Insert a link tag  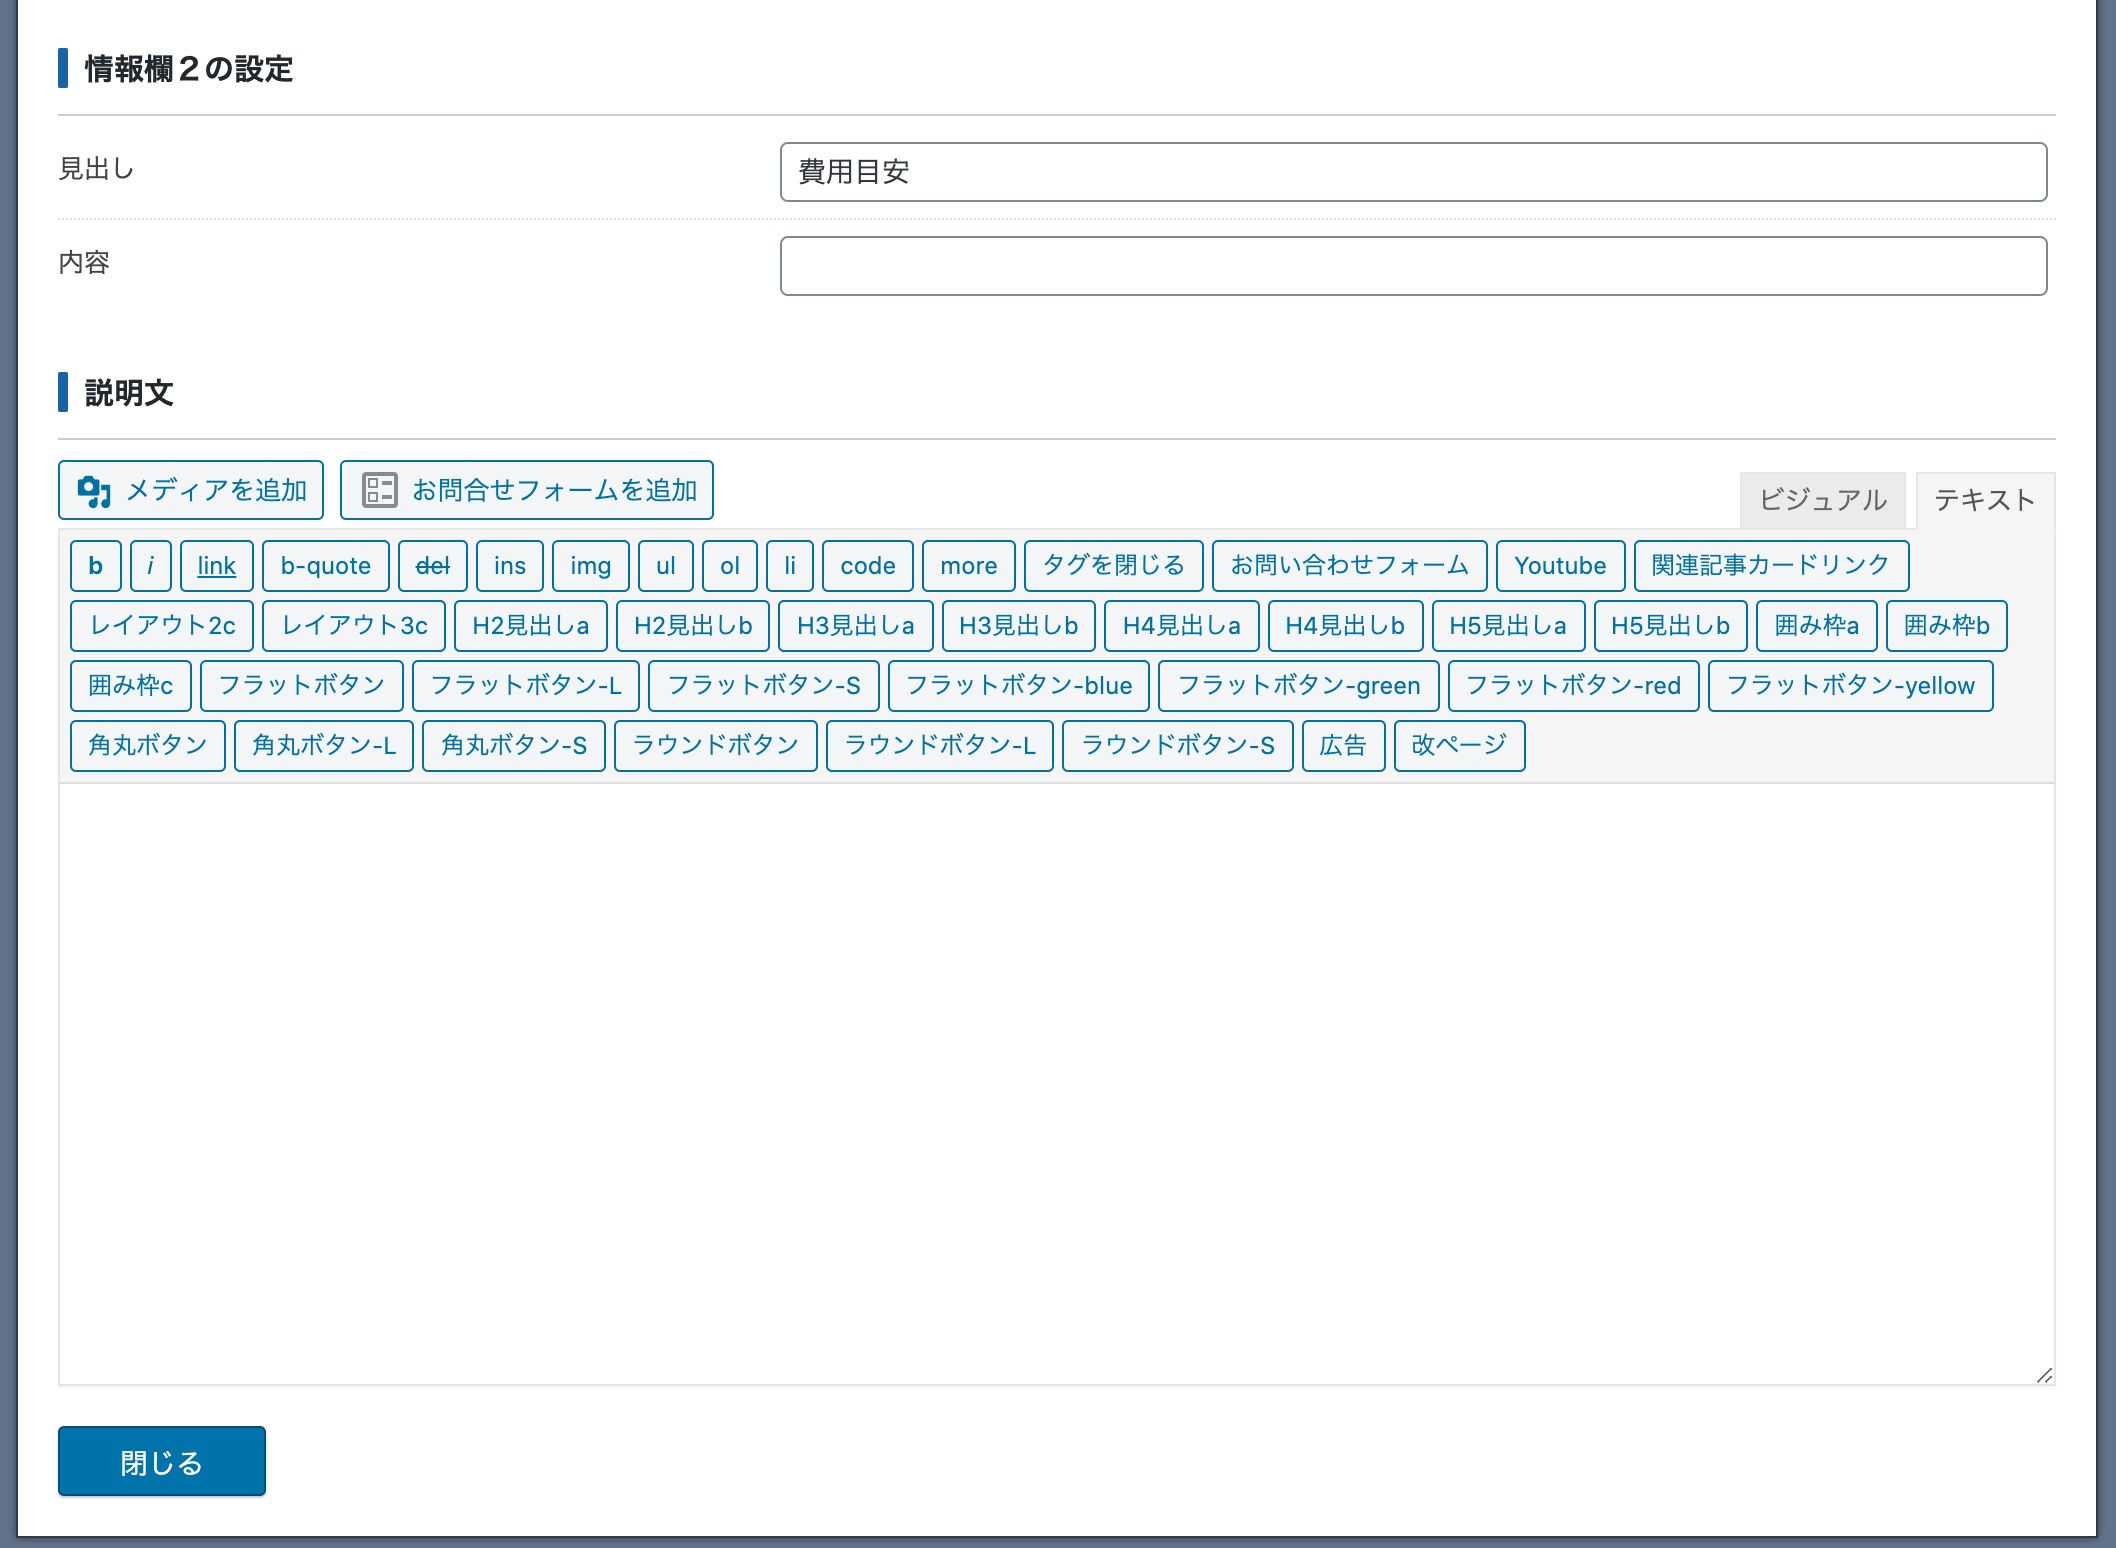pyautogui.click(x=217, y=566)
